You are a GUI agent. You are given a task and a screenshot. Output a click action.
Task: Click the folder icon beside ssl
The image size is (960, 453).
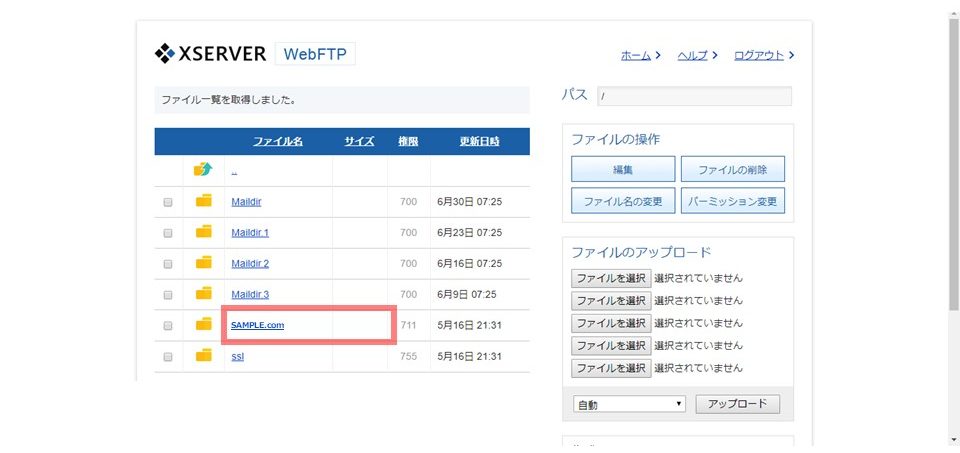click(x=204, y=355)
